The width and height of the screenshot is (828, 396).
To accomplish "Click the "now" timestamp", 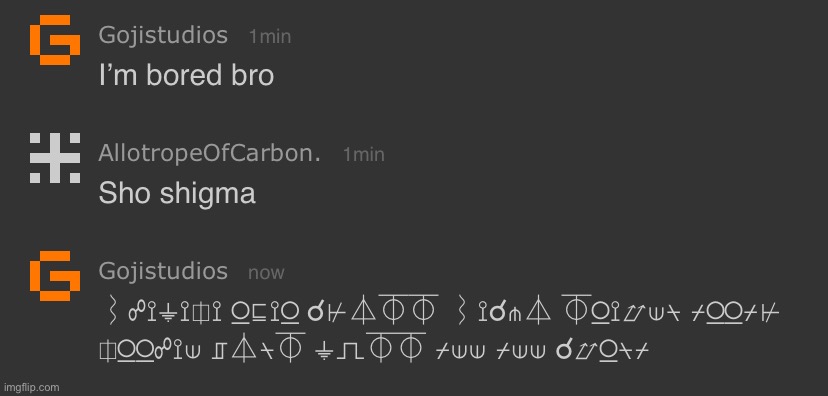I will pyautogui.click(x=266, y=273).
